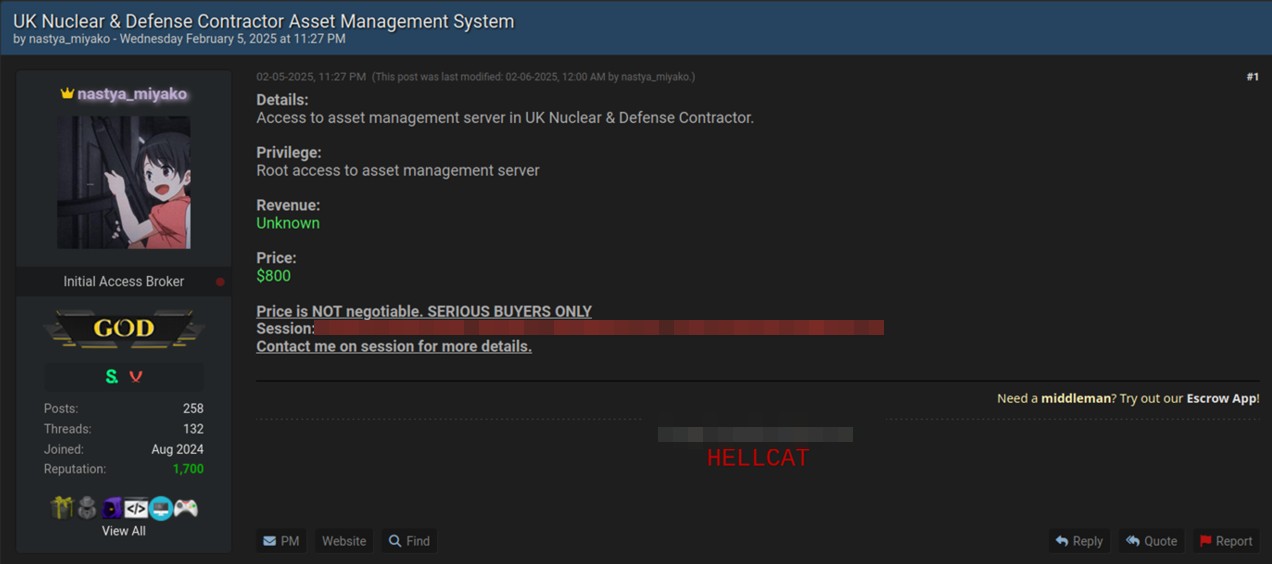The image size is (1272, 564).
Task: Reply to the asset management post
Action: pyautogui.click(x=1078, y=541)
